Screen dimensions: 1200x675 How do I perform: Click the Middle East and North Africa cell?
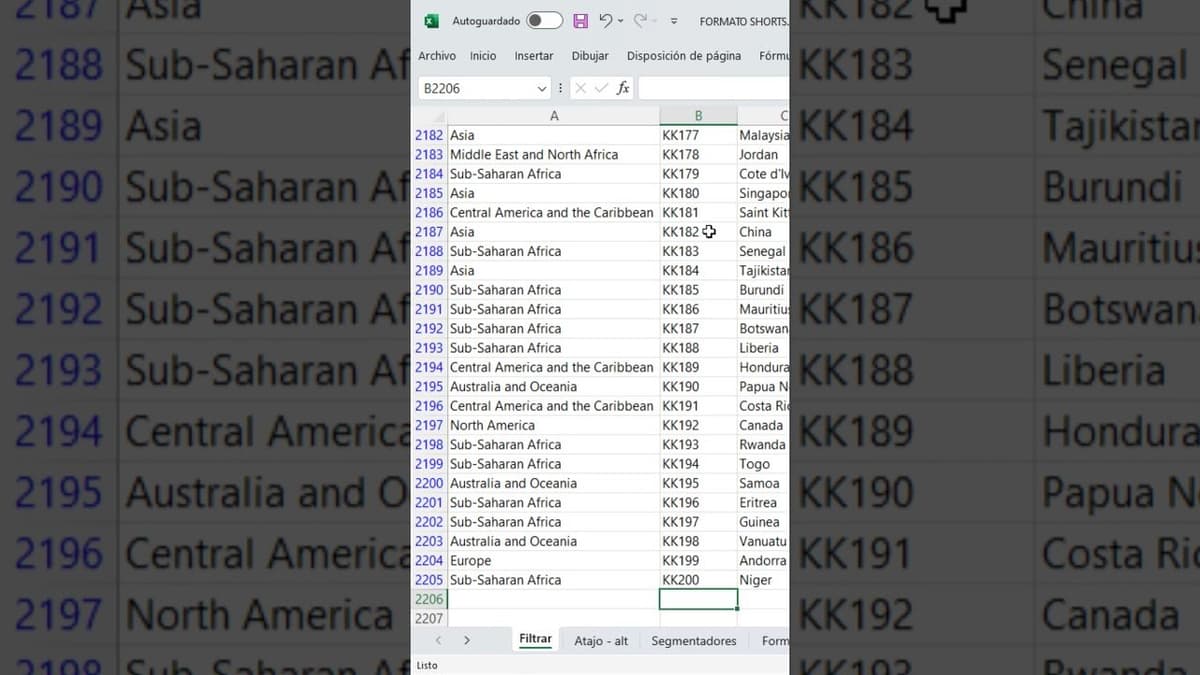tap(554, 155)
